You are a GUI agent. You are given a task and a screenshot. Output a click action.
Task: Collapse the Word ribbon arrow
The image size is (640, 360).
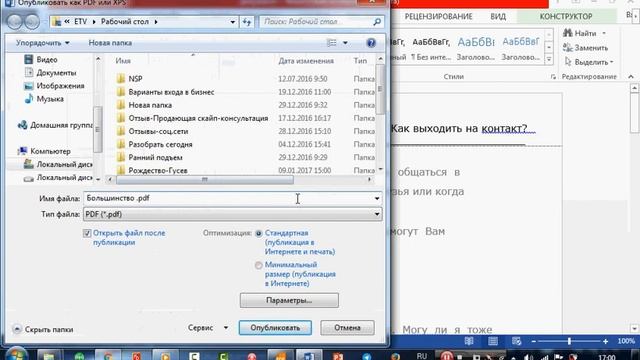631,77
